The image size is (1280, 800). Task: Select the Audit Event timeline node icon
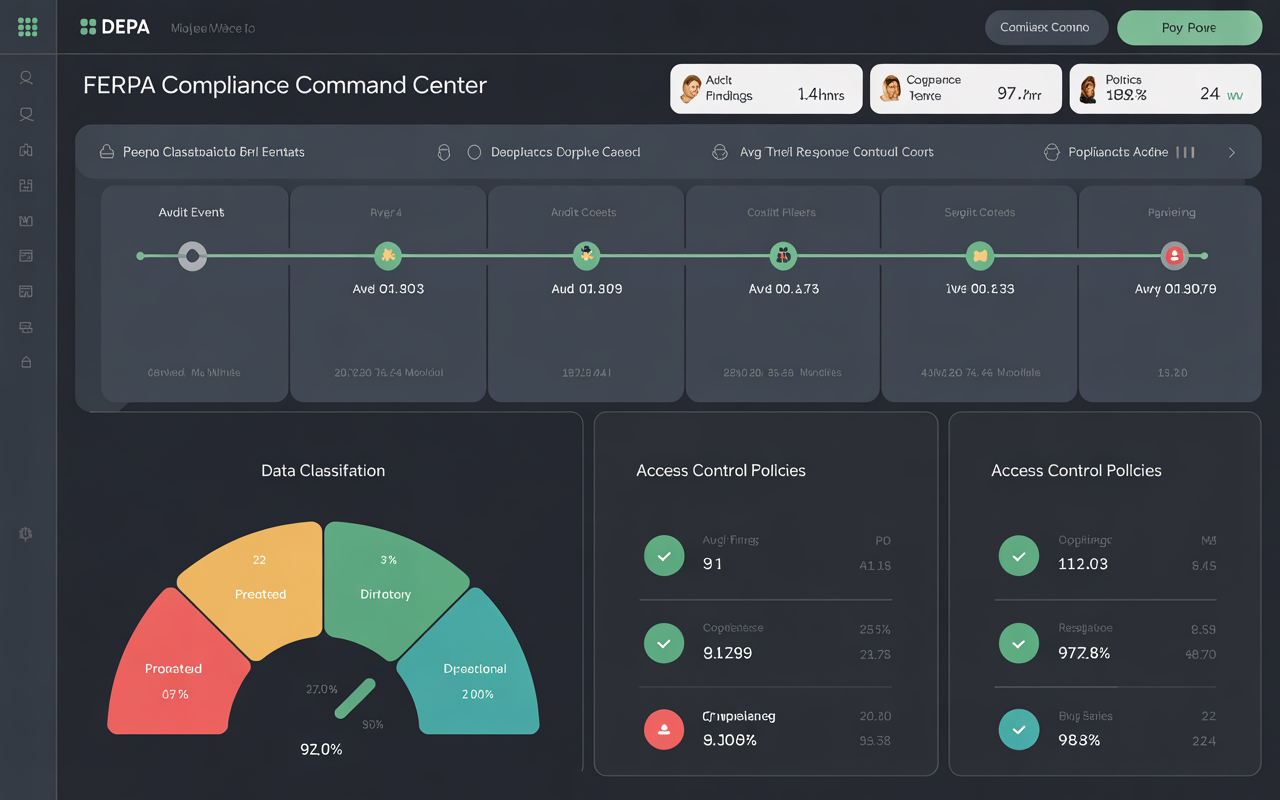coord(193,256)
